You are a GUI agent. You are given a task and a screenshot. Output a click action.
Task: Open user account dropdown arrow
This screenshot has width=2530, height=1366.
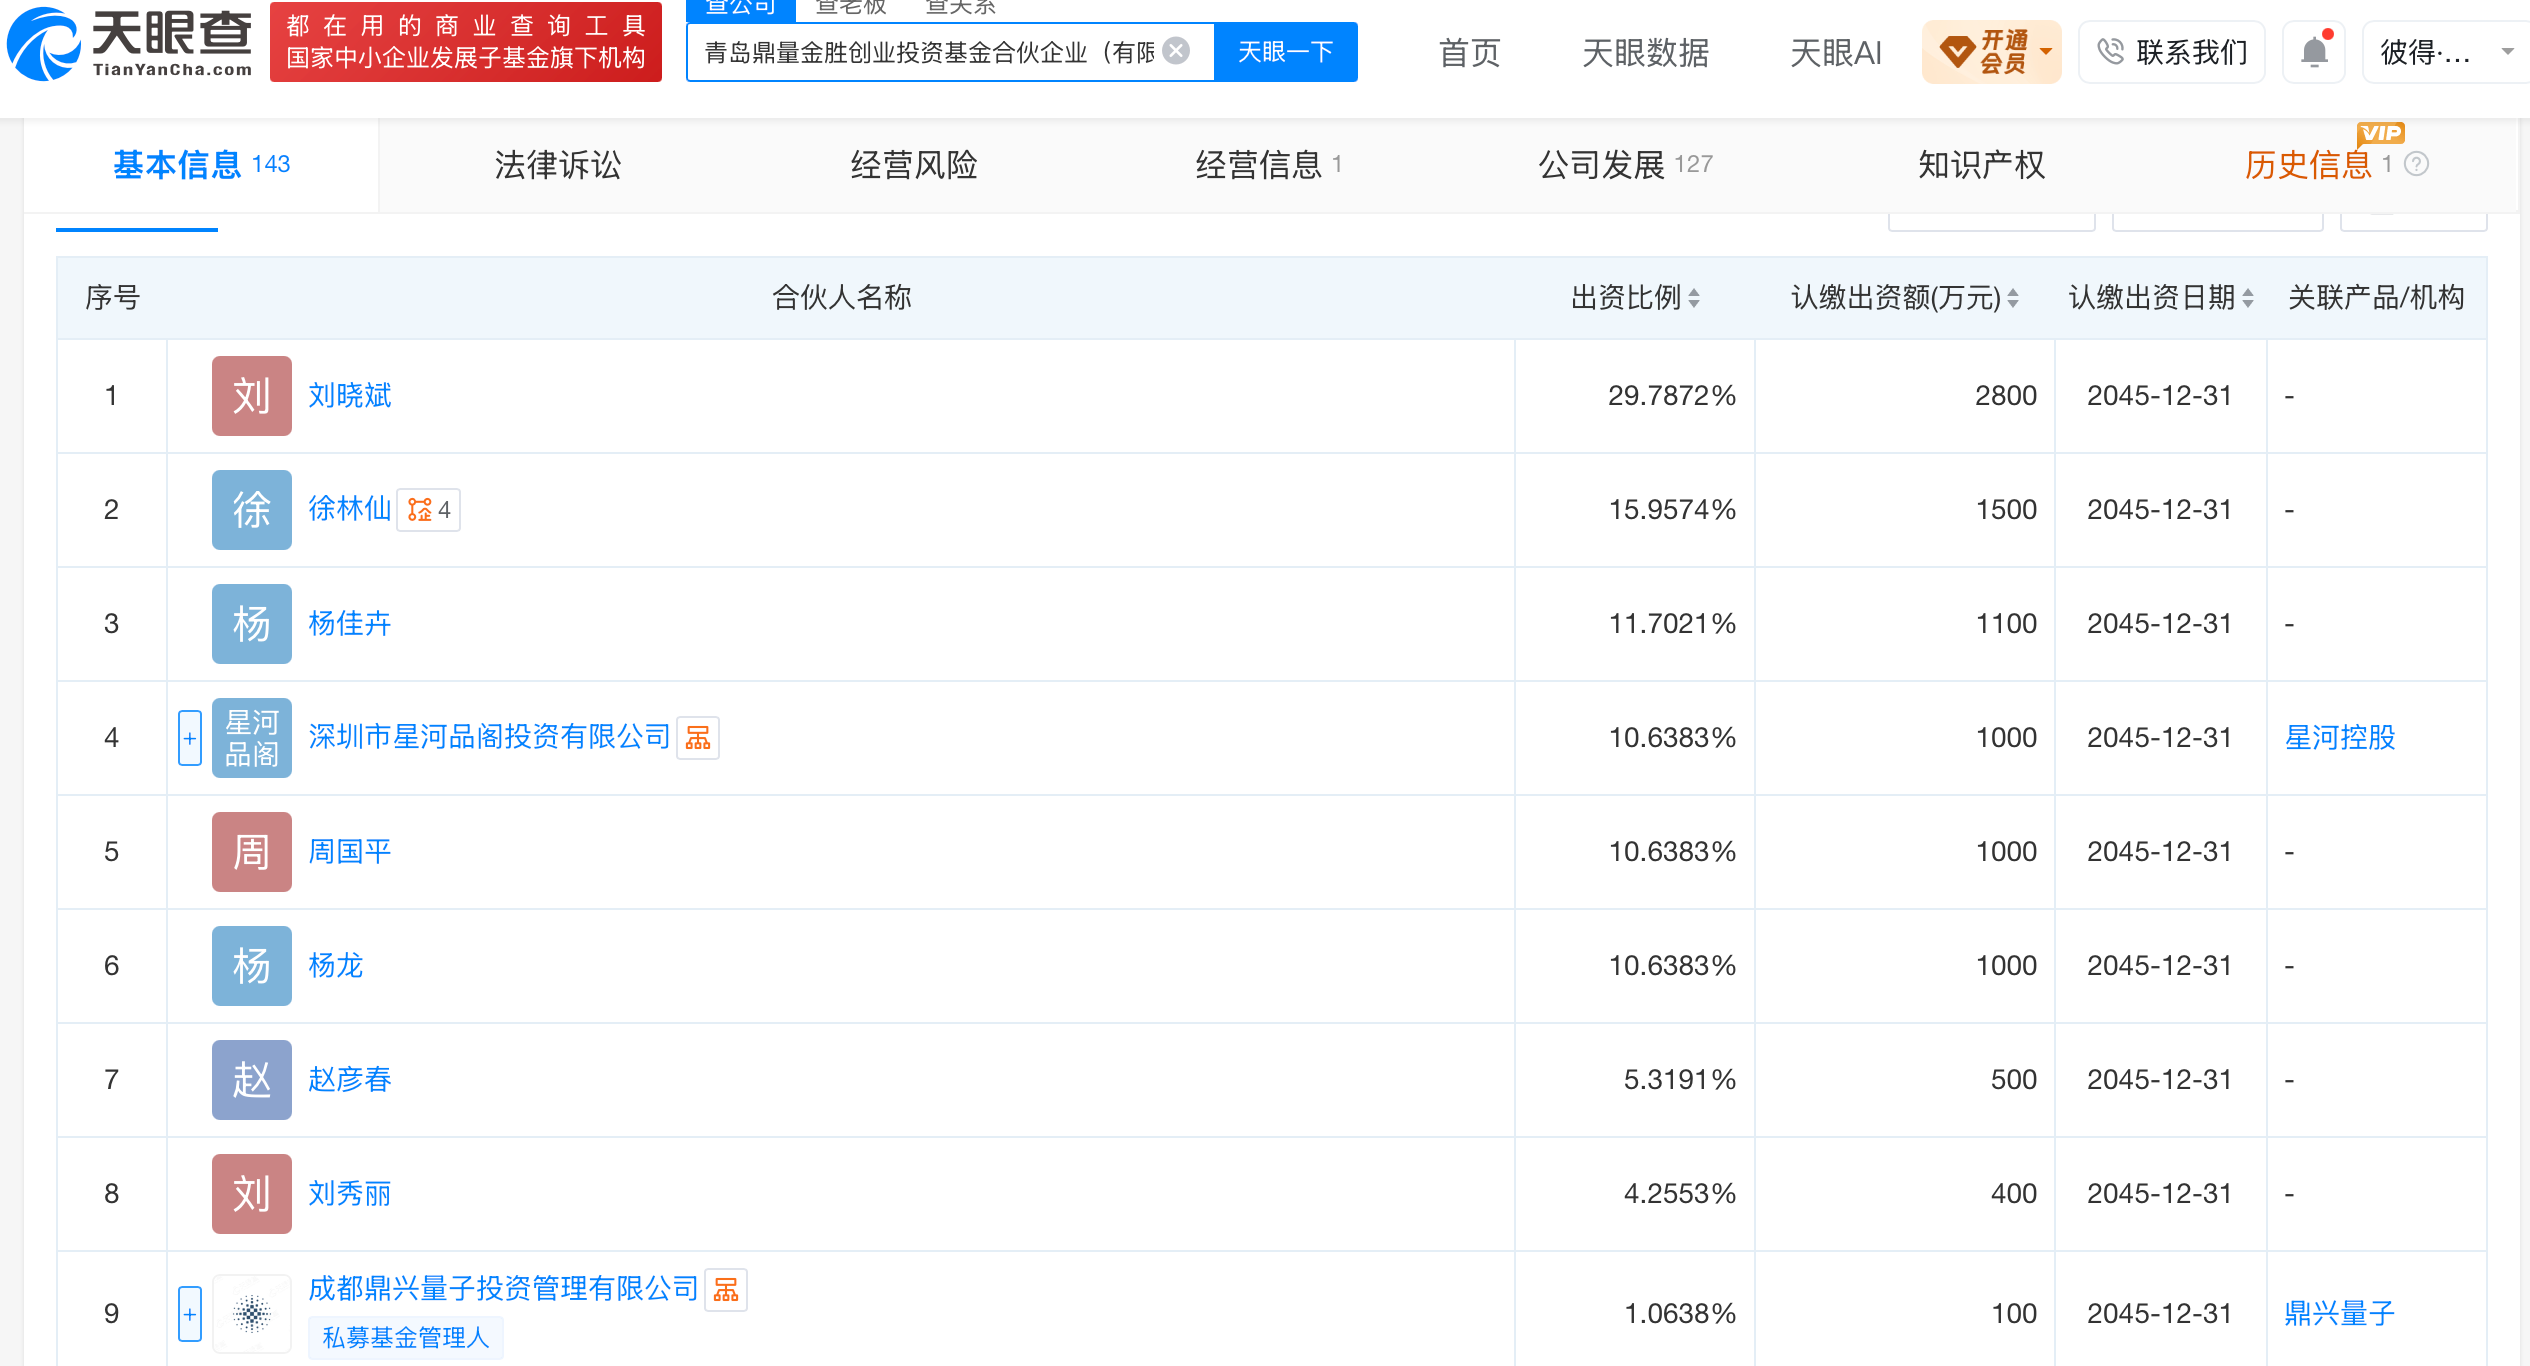click(2507, 51)
